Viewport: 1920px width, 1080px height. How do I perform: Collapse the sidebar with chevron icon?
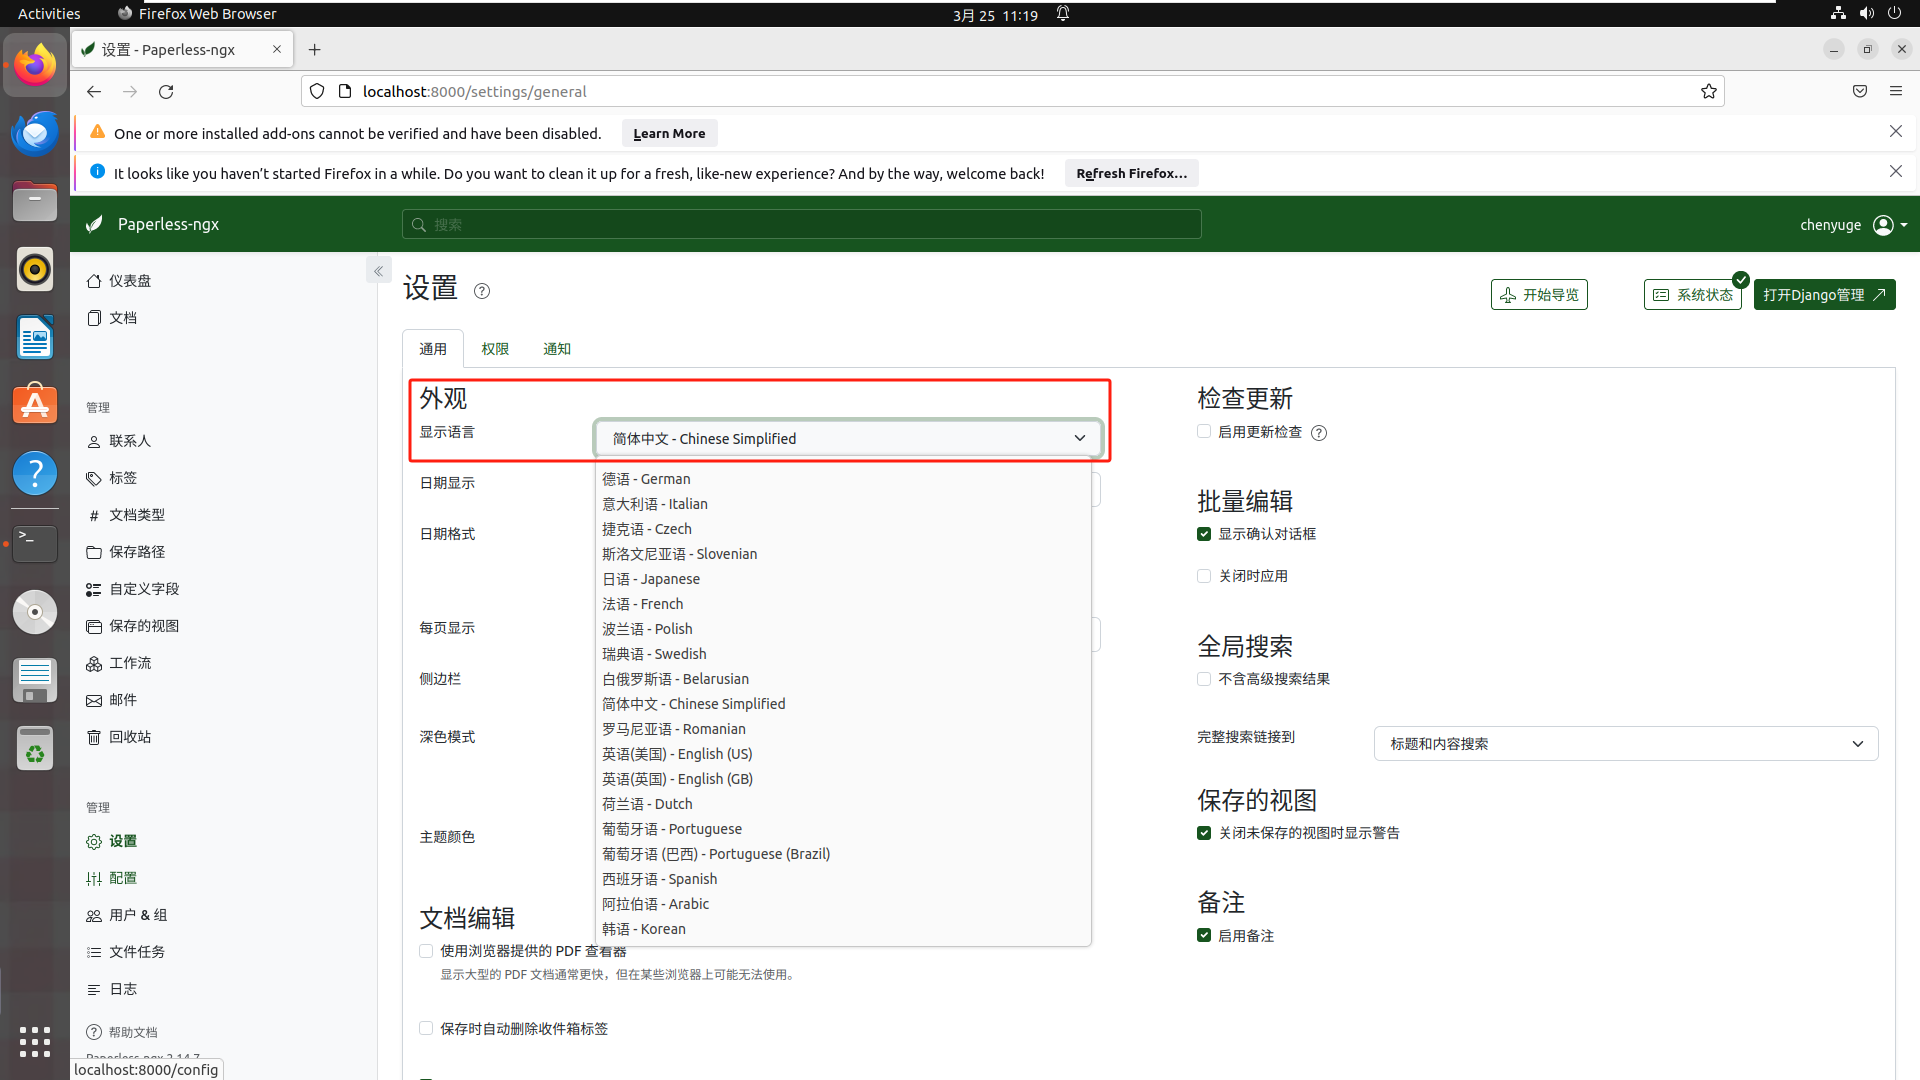tap(378, 271)
